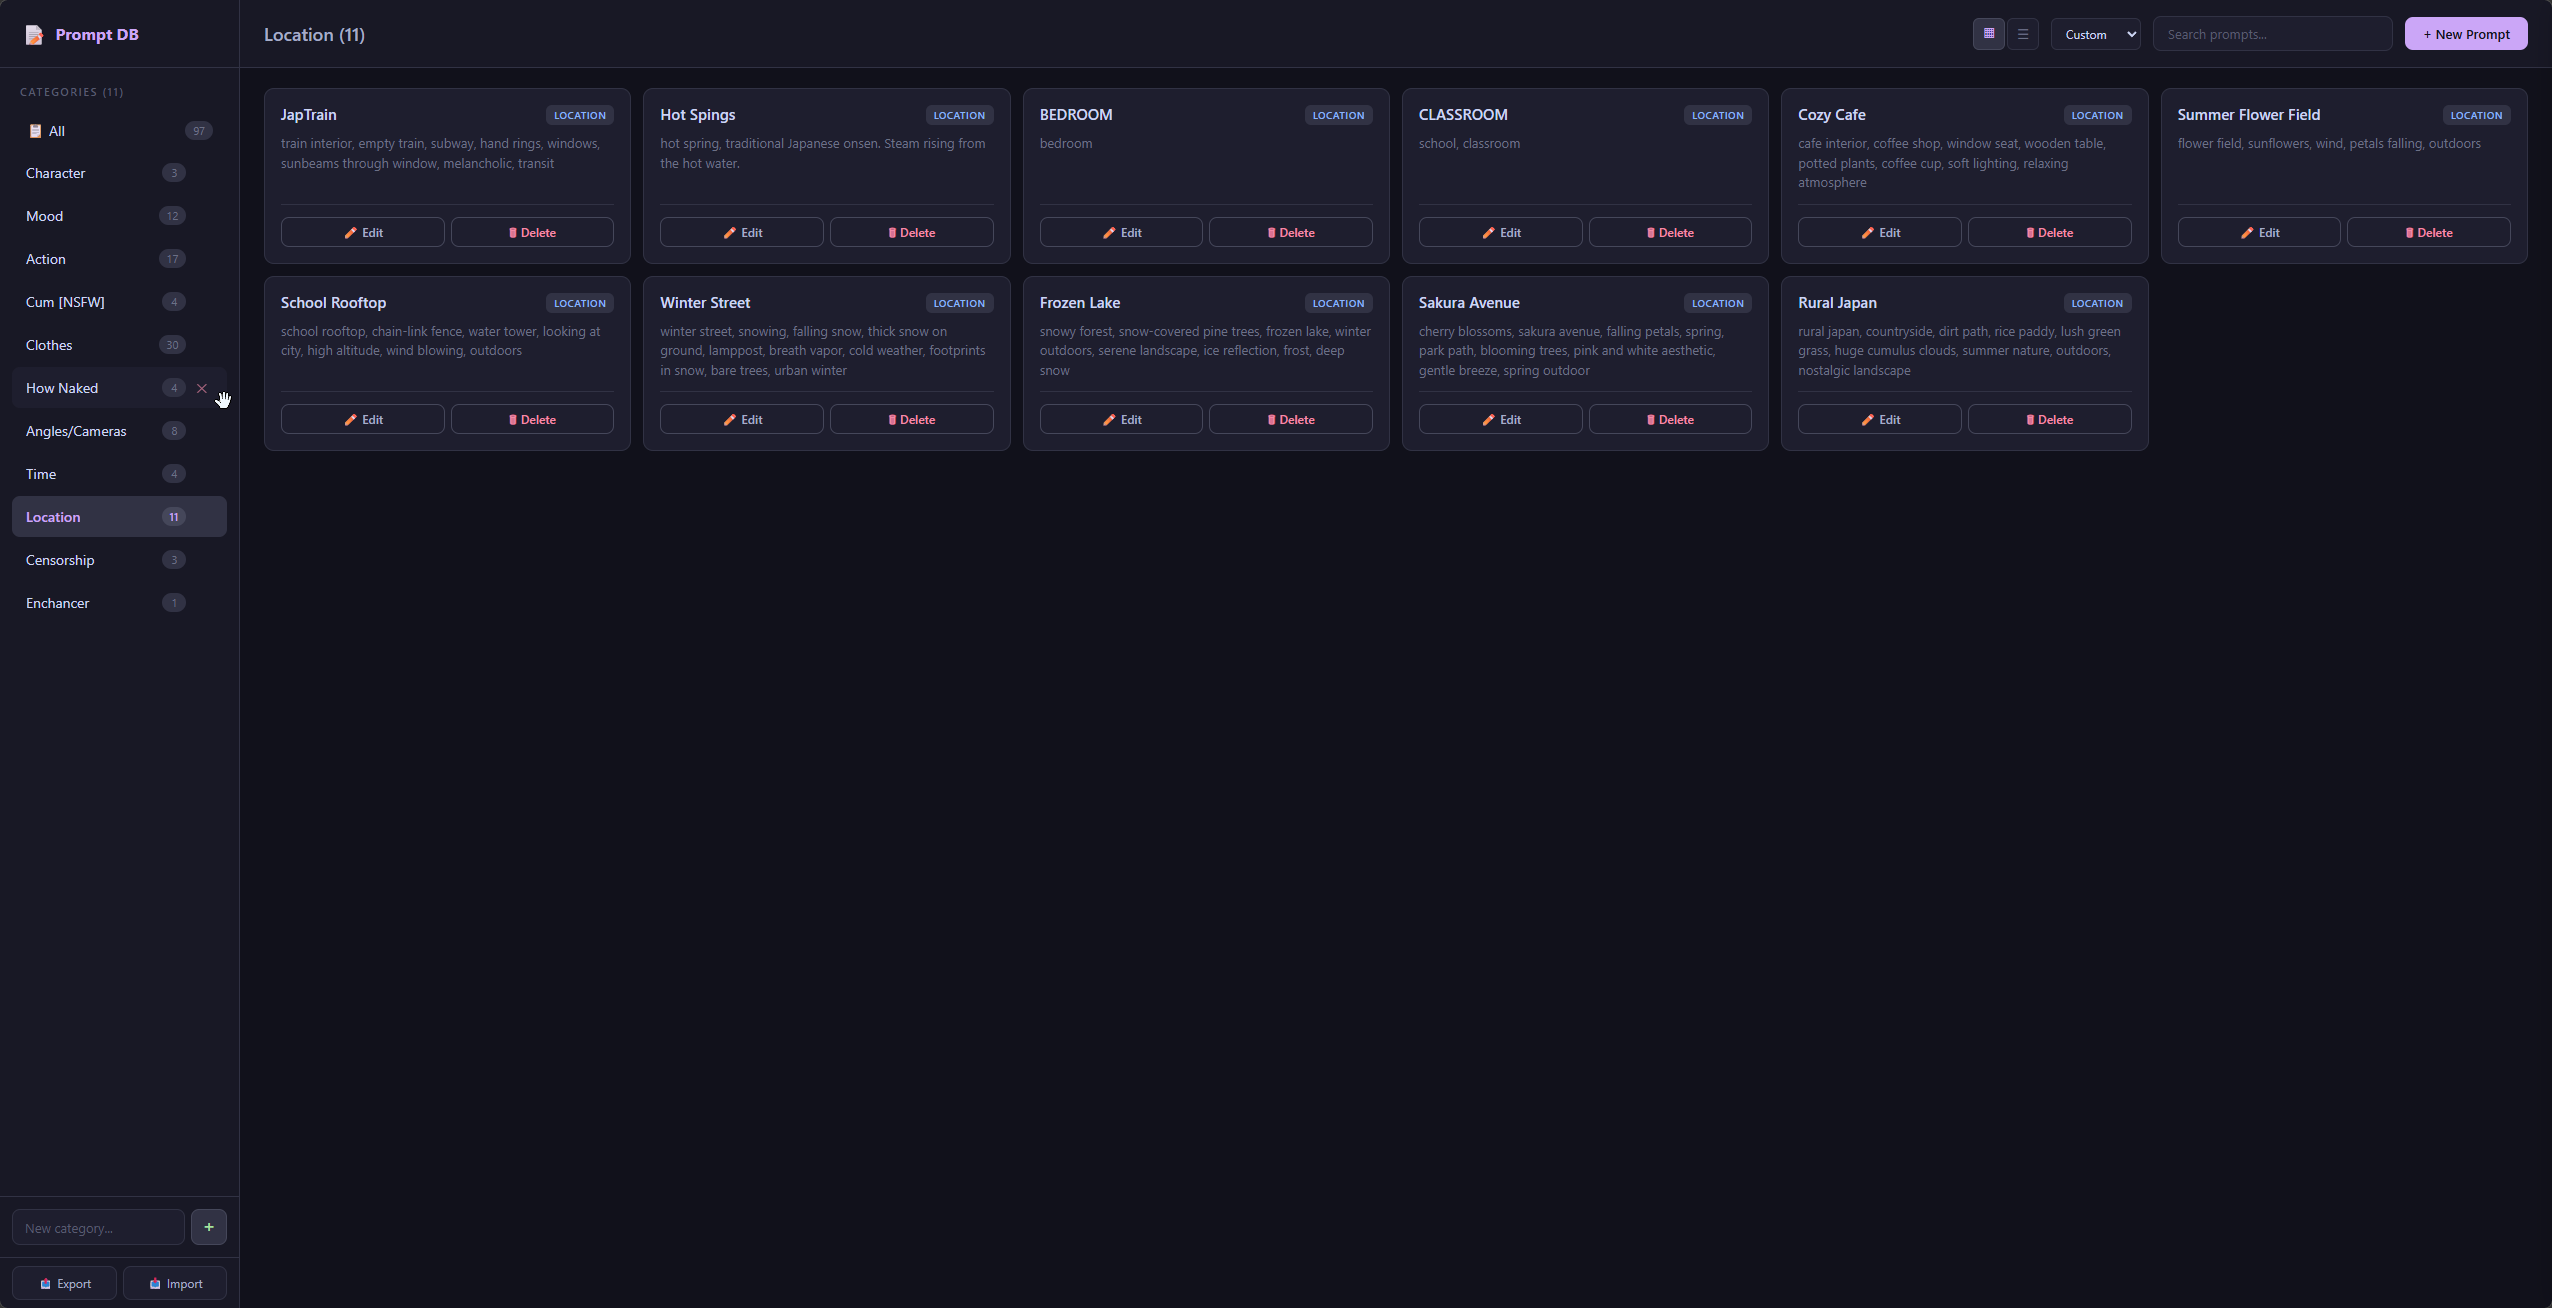Click the Prompt DB logo icon
Image resolution: width=2552 pixels, height=1308 pixels.
(34, 35)
